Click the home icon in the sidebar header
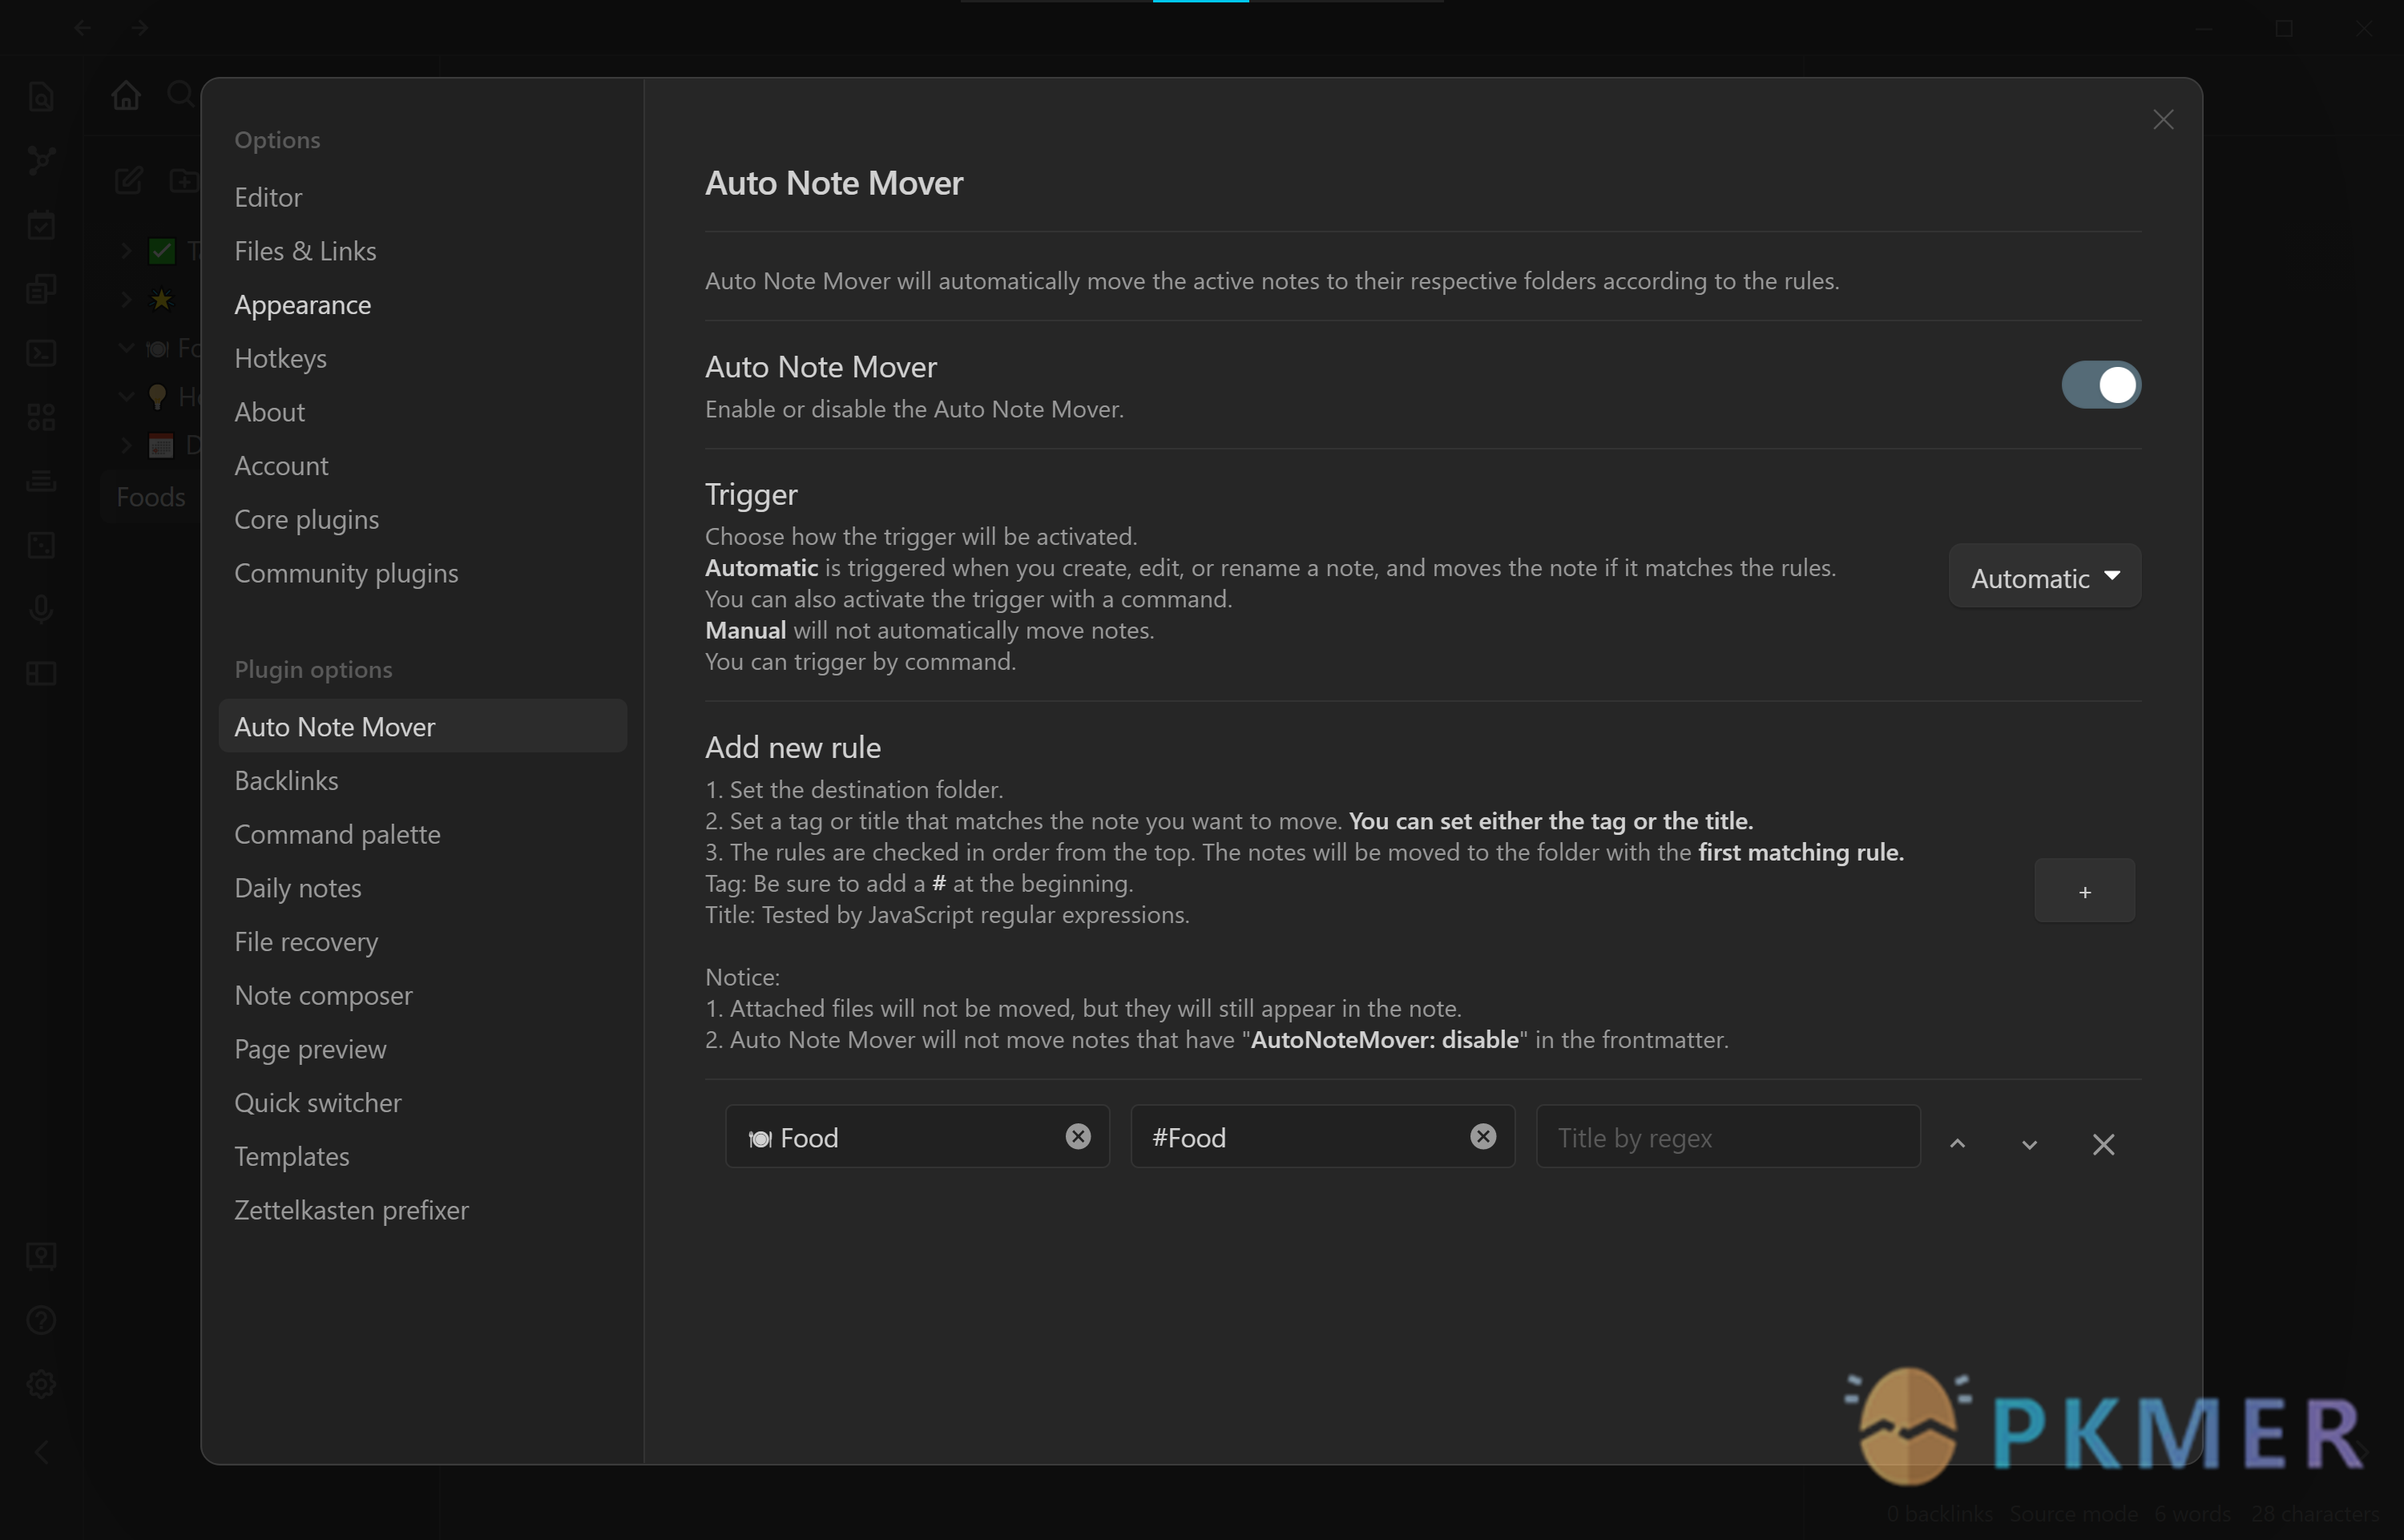Viewport: 2404px width, 1540px height. tap(126, 95)
